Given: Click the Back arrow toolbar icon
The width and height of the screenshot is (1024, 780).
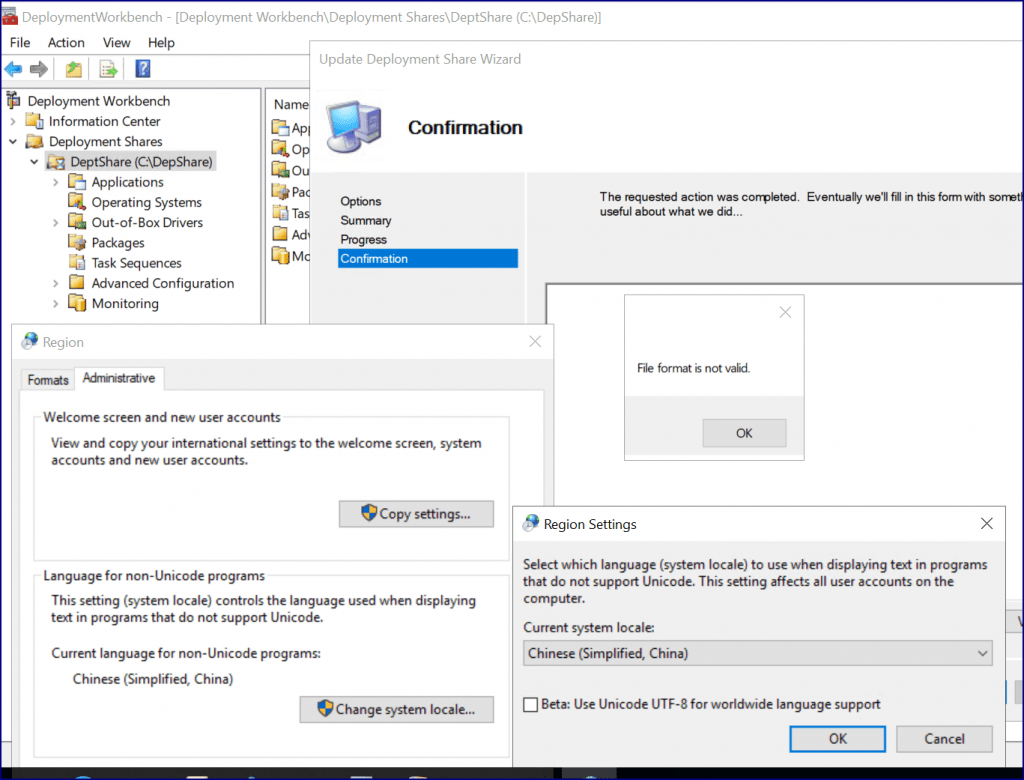Looking at the screenshot, I should (13, 69).
